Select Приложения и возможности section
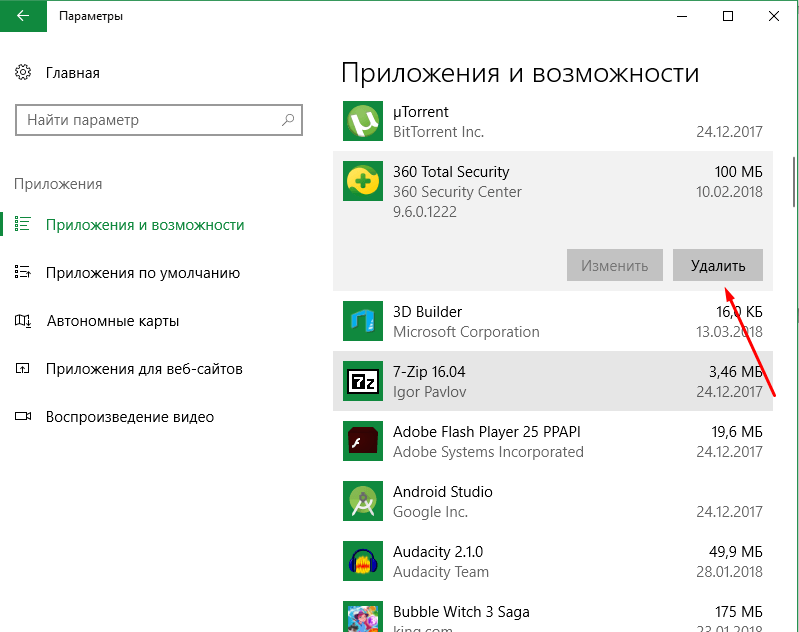Screen dimensions: 799x632 click(x=145, y=225)
